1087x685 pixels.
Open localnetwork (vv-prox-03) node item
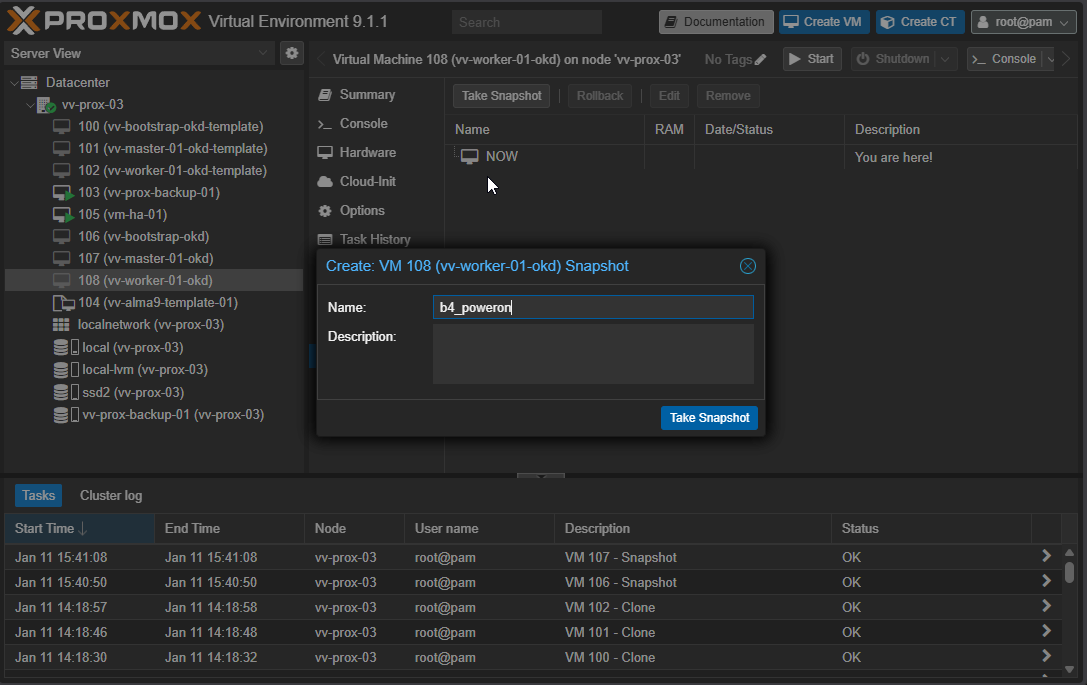coord(150,325)
